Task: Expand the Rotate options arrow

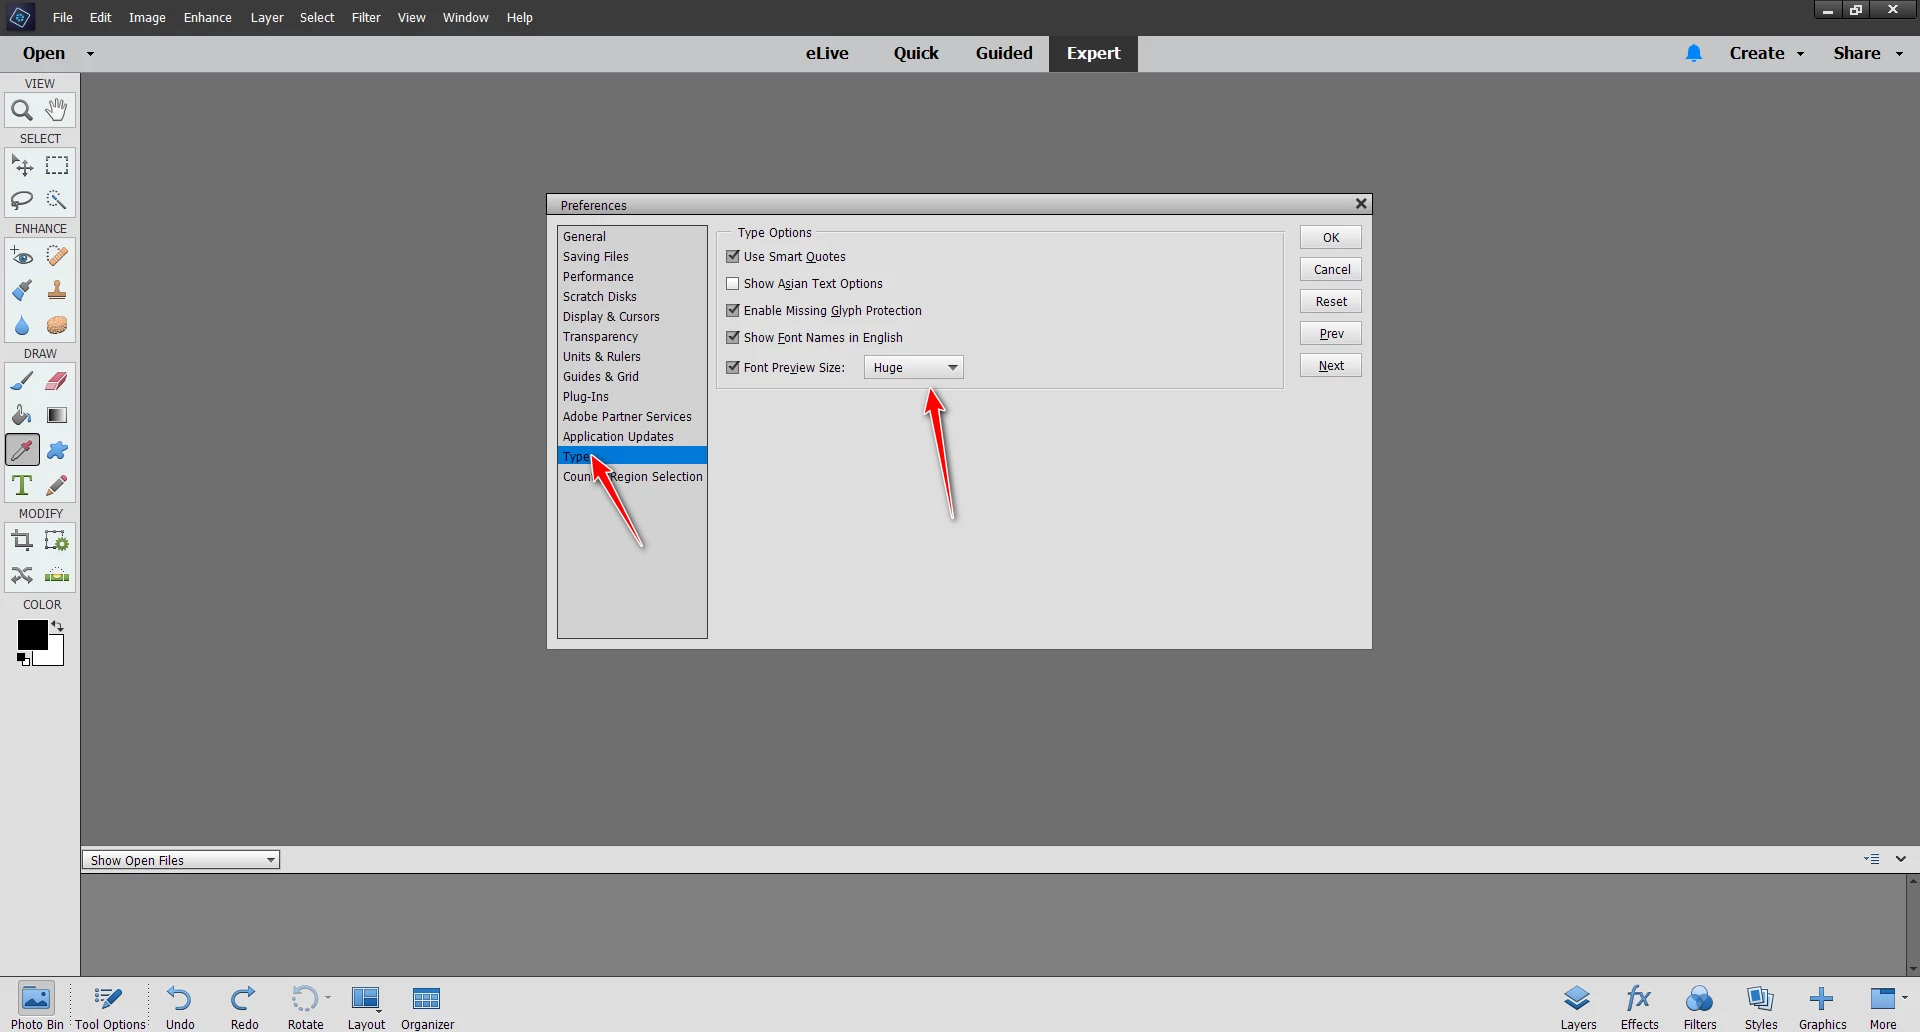Action: click(x=328, y=997)
